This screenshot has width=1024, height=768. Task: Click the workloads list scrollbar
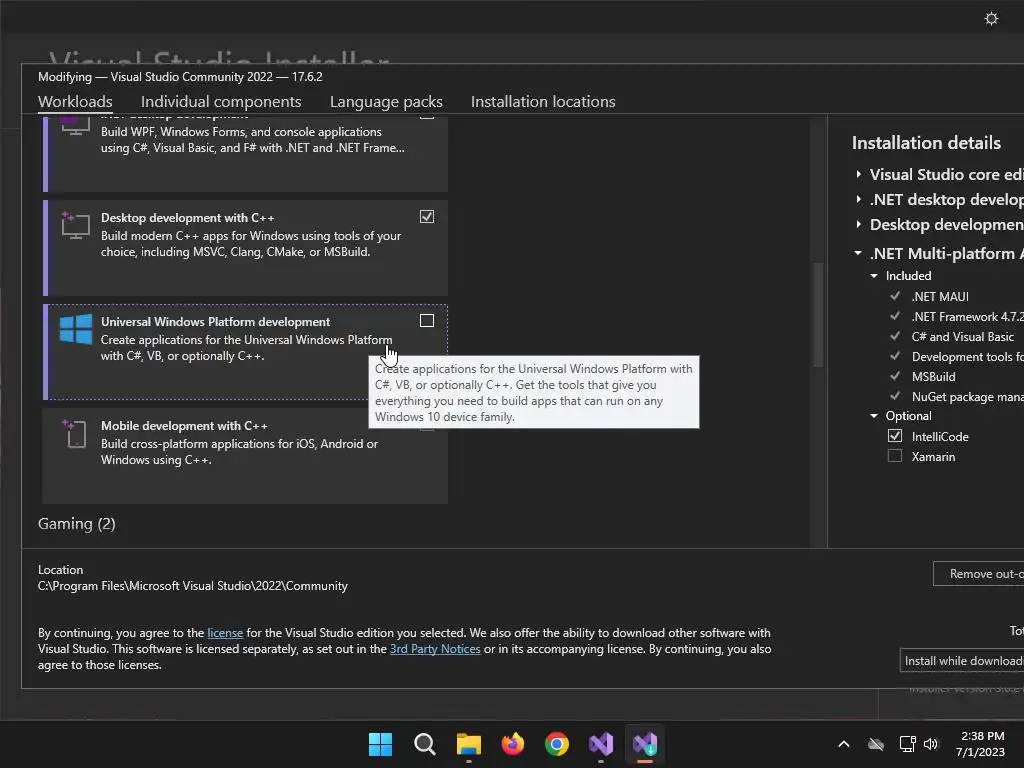(818, 314)
